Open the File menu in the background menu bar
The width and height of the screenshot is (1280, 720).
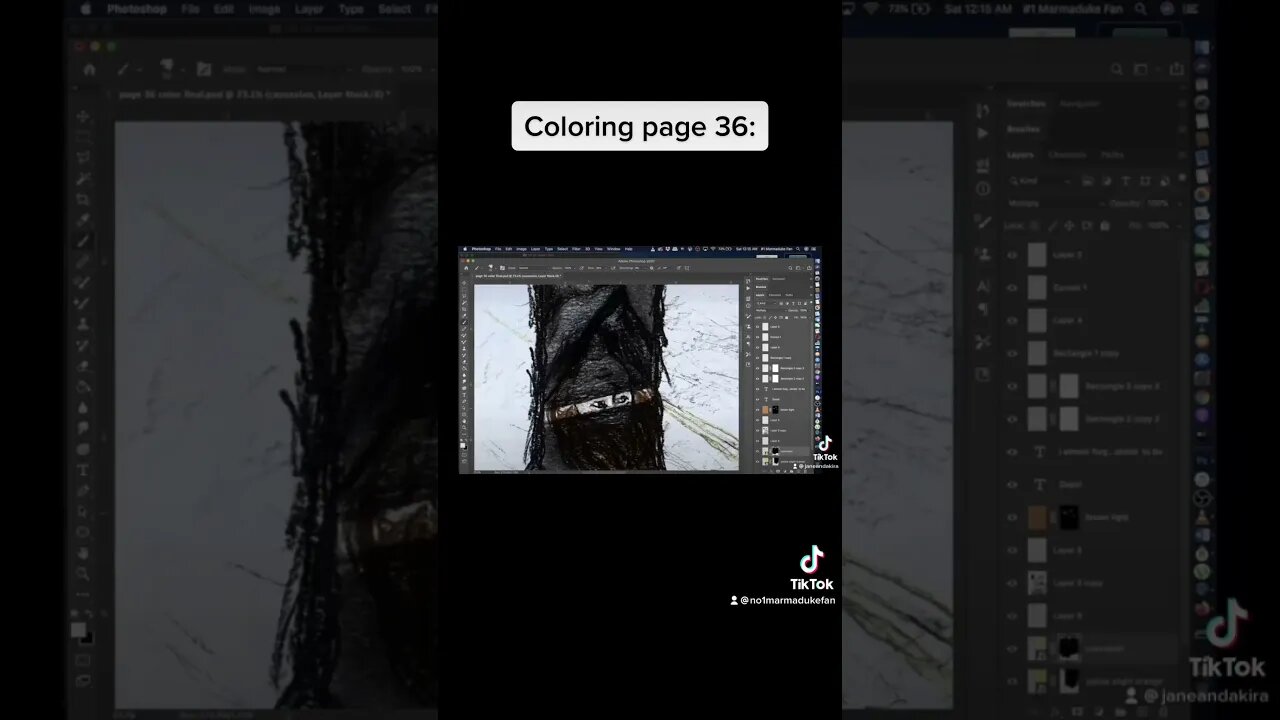(190, 9)
